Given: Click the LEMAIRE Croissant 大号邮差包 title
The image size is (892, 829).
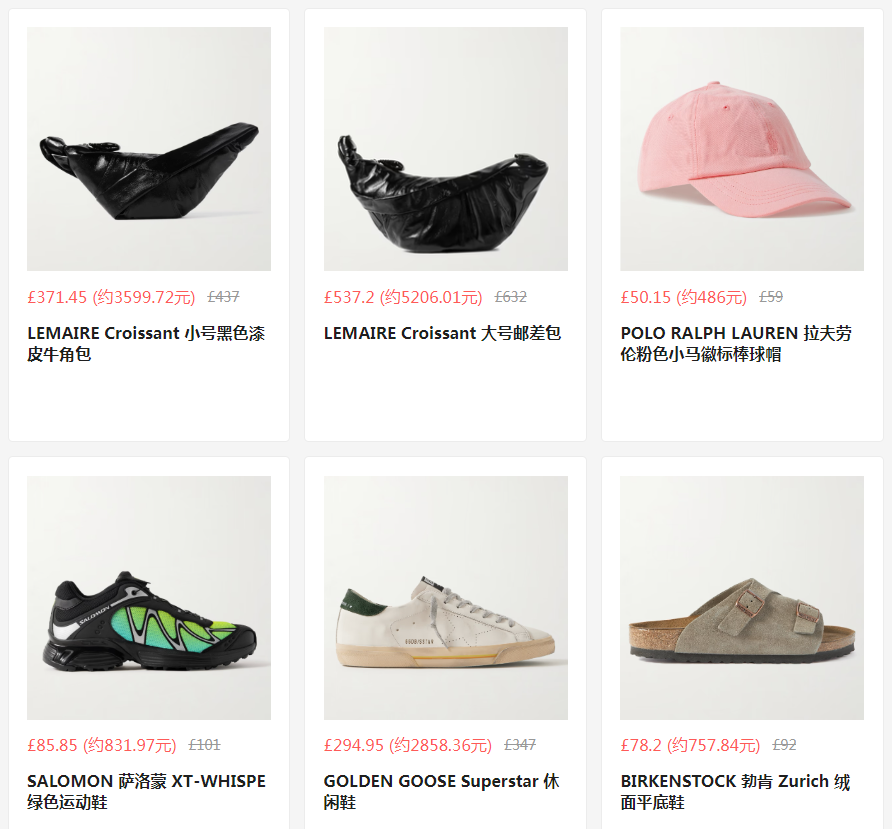Looking at the screenshot, I should click(x=443, y=333).
